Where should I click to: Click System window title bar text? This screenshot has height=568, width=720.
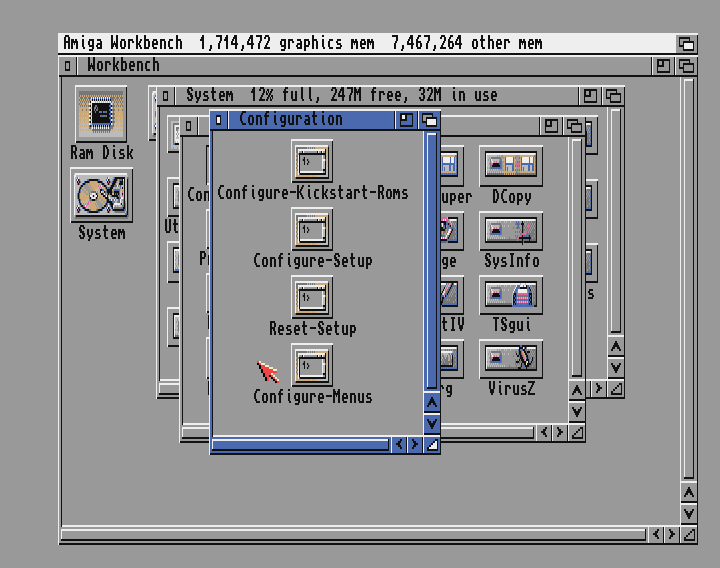[x=342, y=96]
